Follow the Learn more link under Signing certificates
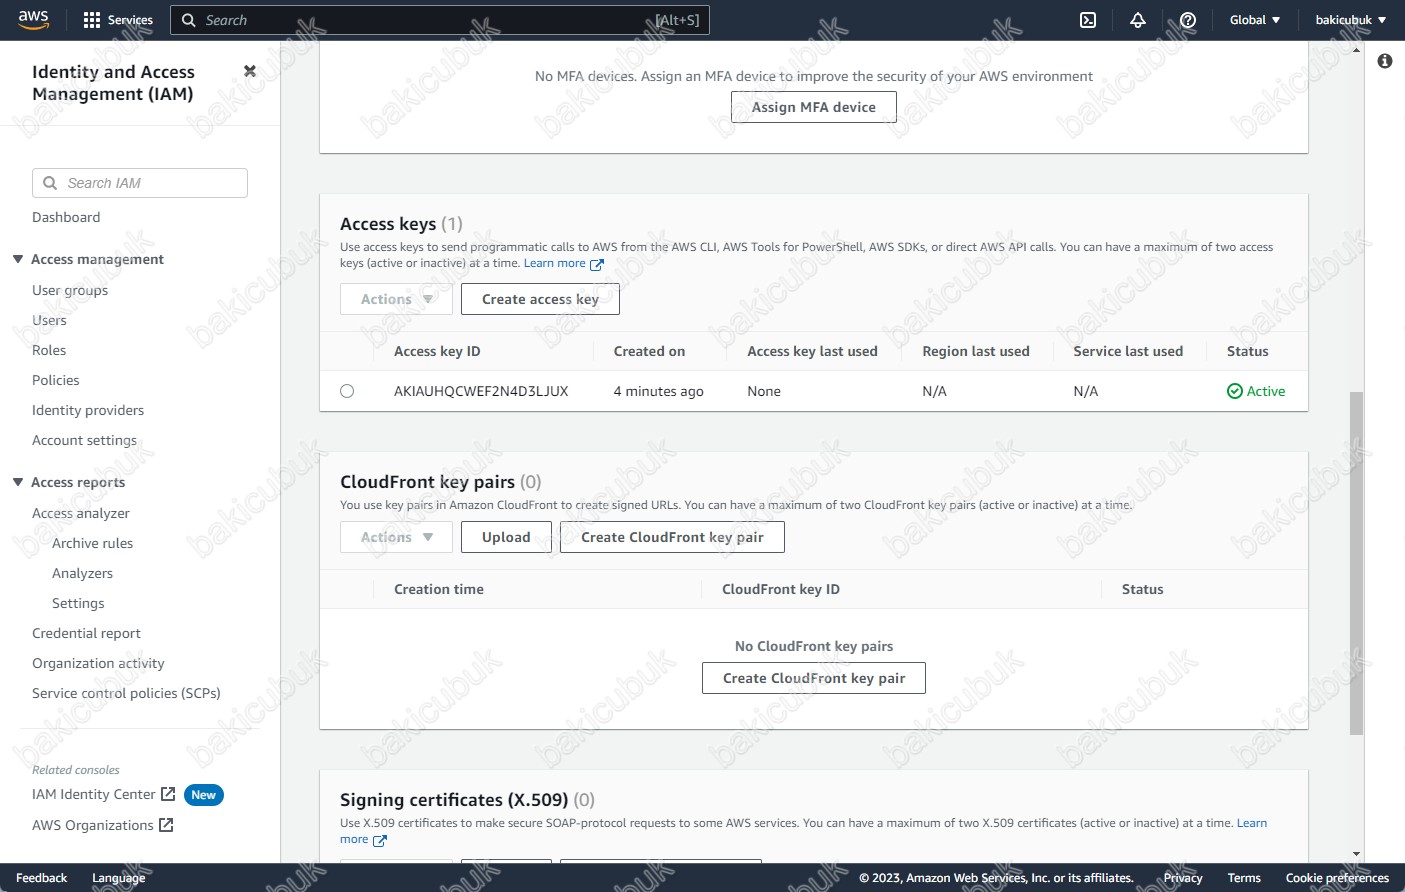 tap(1252, 823)
